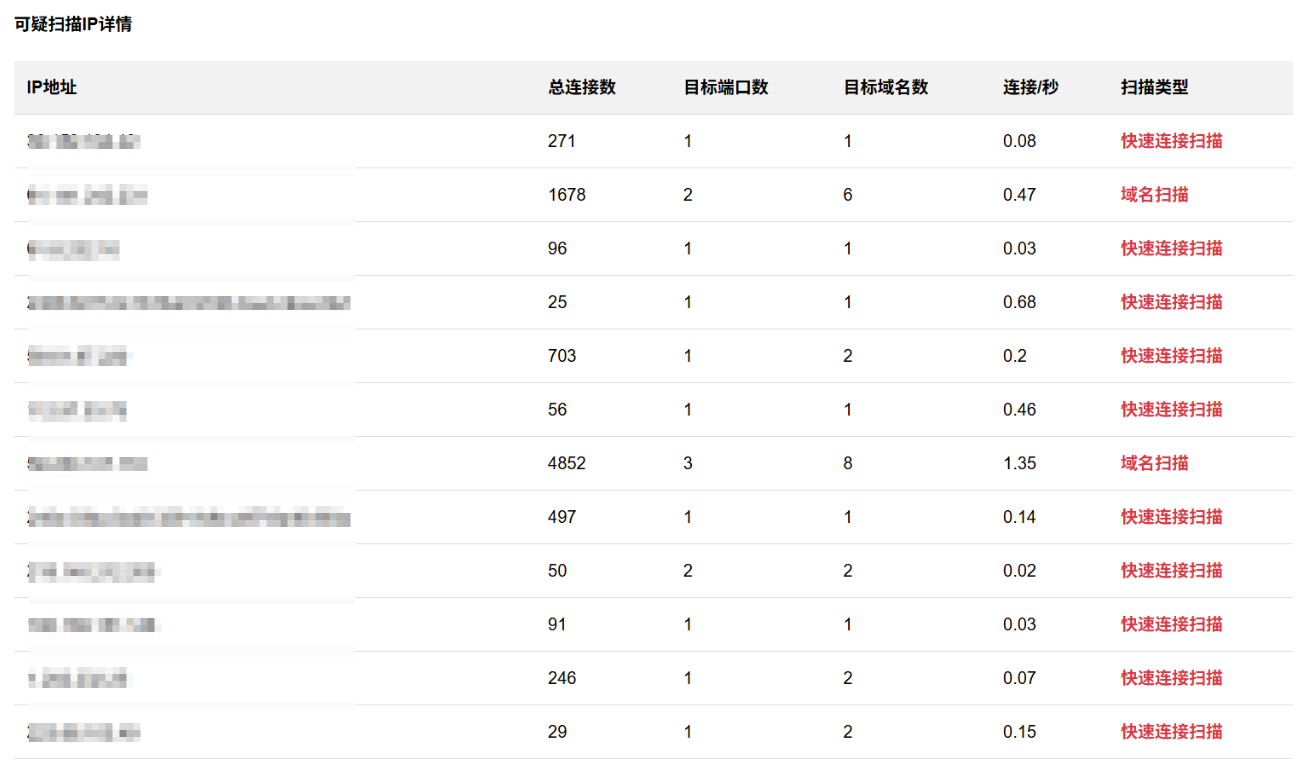
Task: Click 快速连接扫描 in the 271-connections row
Action: click(1172, 141)
